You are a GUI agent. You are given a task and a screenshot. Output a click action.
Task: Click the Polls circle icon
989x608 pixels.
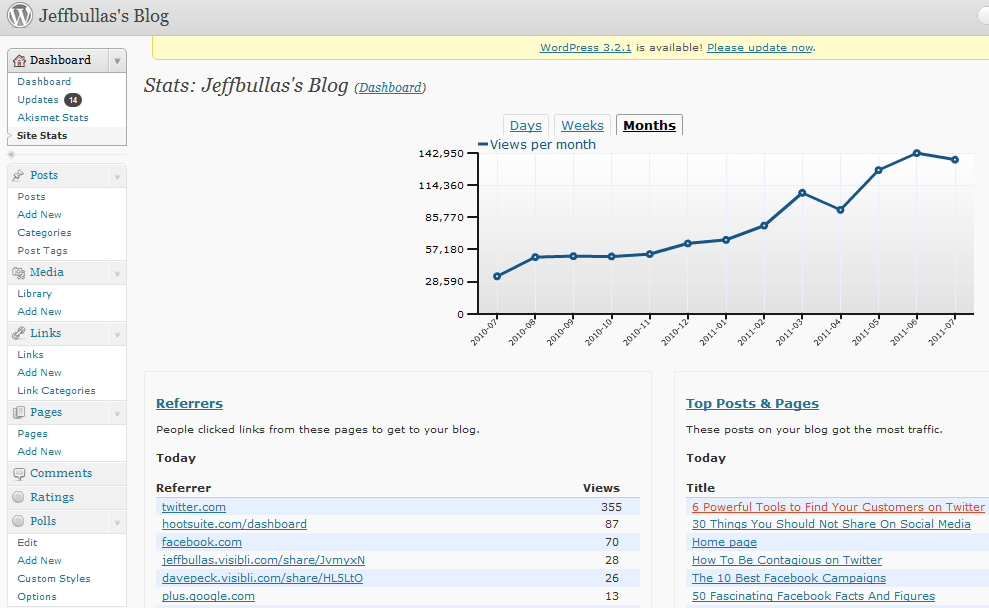click(18, 521)
